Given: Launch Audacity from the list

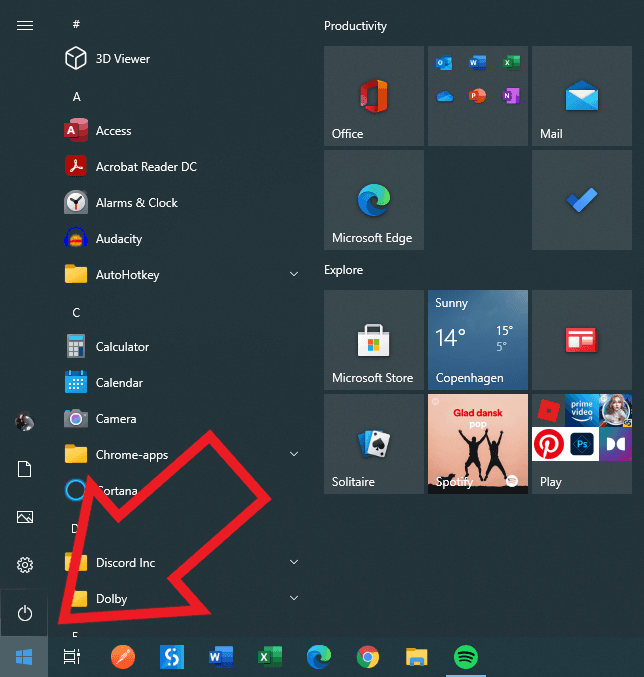Looking at the screenshot, I should point(179,239).
